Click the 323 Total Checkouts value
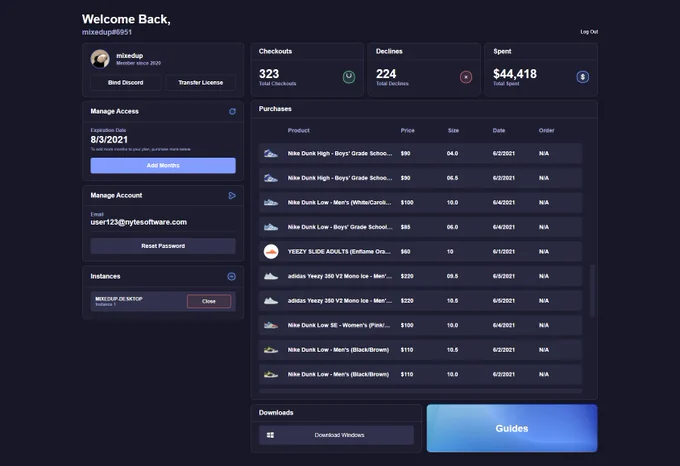The height and width of the screenshot is (466, 680). click(x=269, y=74)
